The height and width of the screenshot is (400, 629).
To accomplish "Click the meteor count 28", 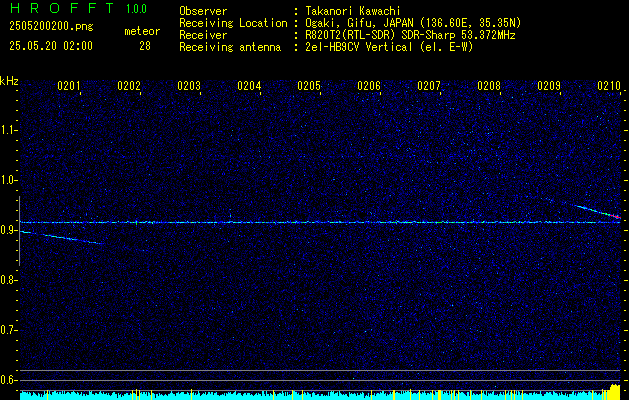I will point(145,46).
